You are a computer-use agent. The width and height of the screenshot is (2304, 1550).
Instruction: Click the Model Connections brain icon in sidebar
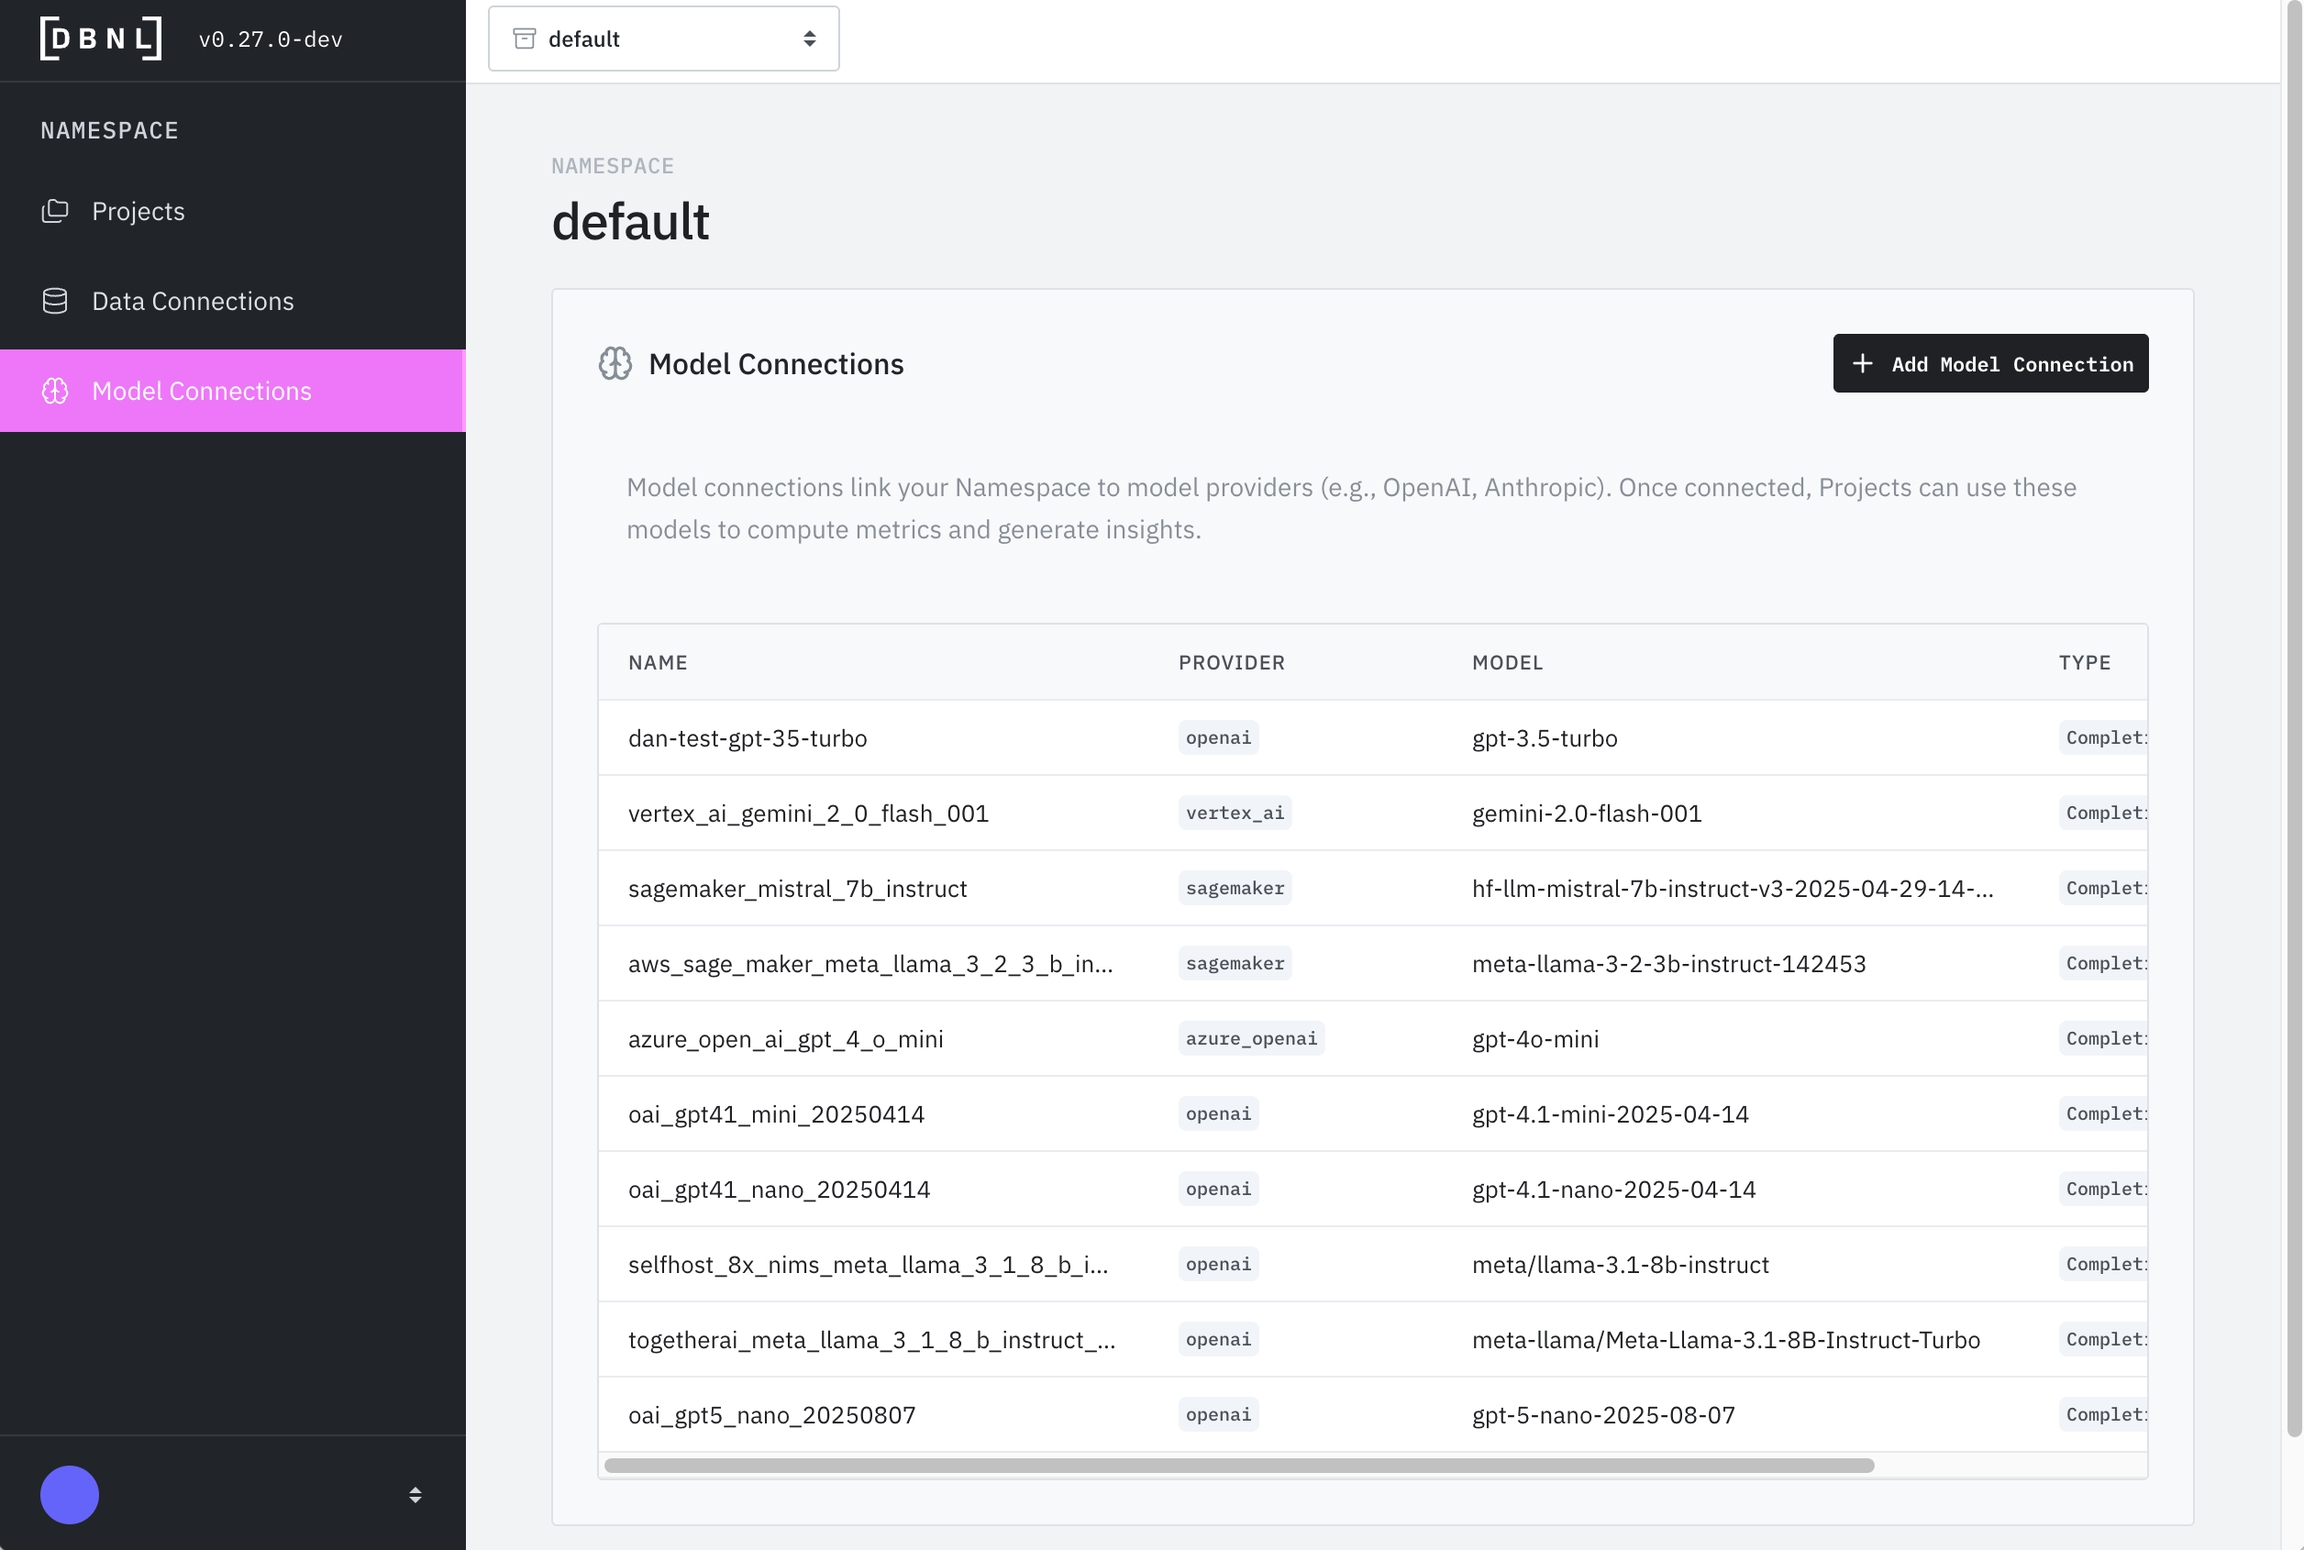click(55, 391)
